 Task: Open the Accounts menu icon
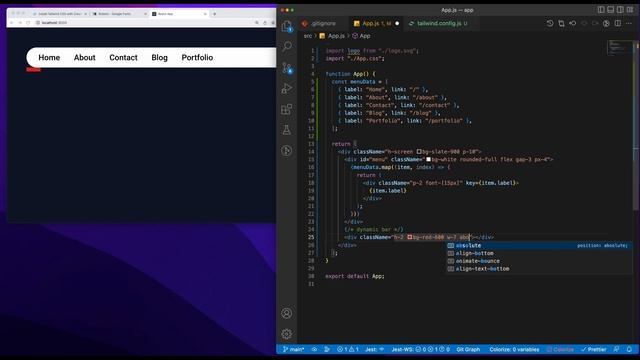(x=287, y=313)
